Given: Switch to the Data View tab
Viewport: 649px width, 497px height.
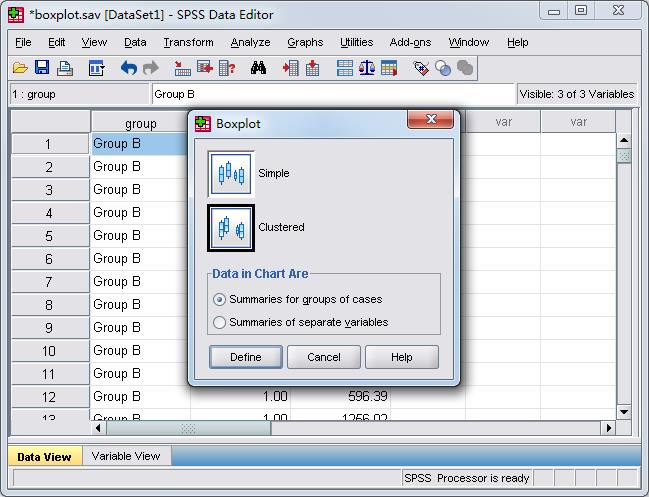Looking at the screenshot, I should pyautogui.click(x=44, y=457).
